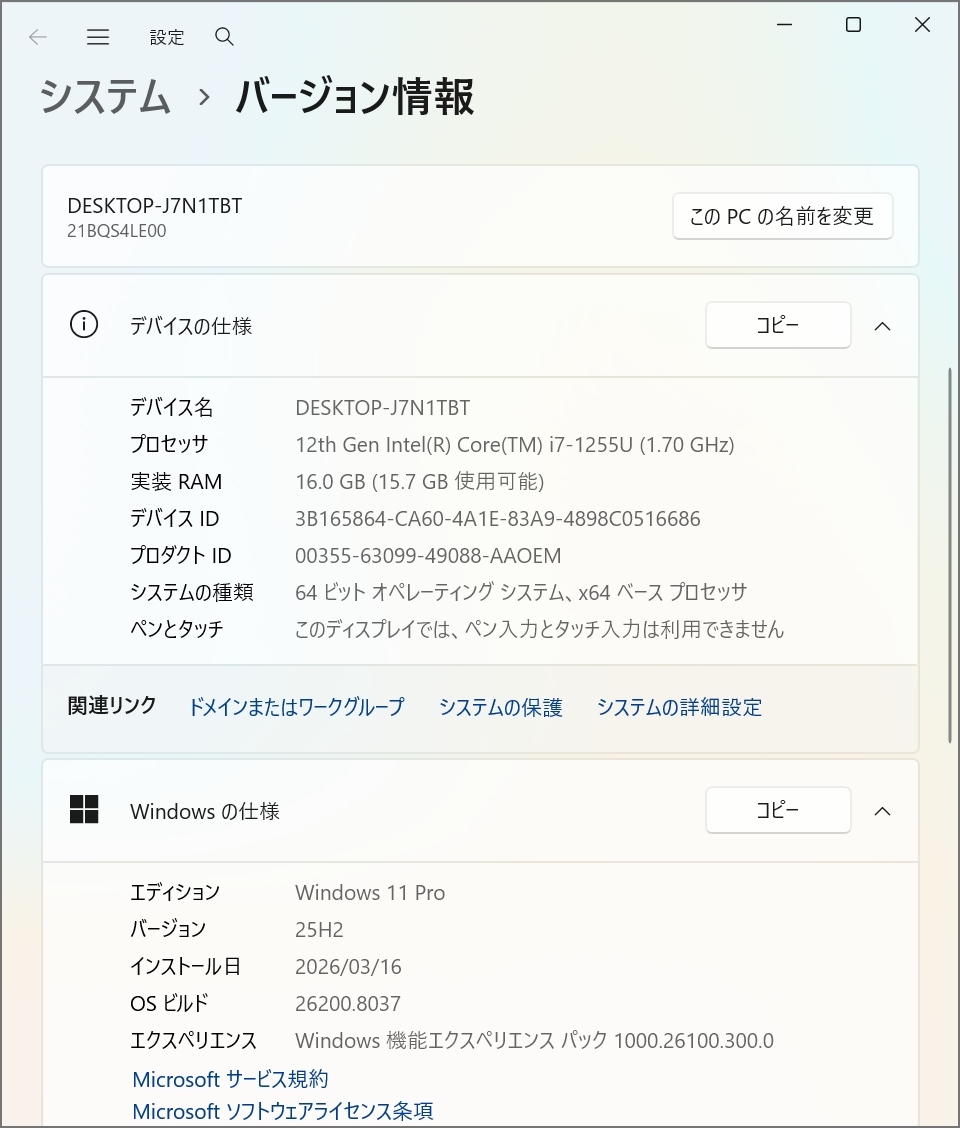
Task: Click the info icon next to デバイスの仕様
Action: 84,325
